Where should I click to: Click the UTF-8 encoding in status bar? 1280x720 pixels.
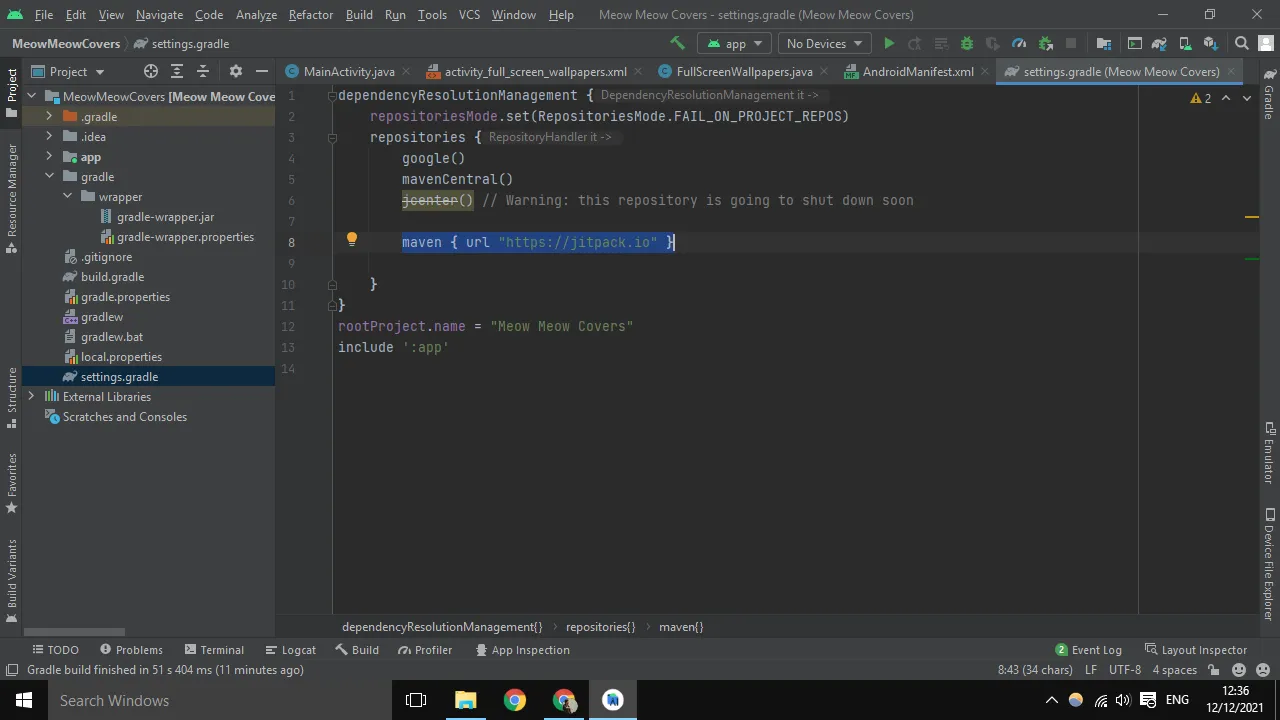pos(1125,670)
